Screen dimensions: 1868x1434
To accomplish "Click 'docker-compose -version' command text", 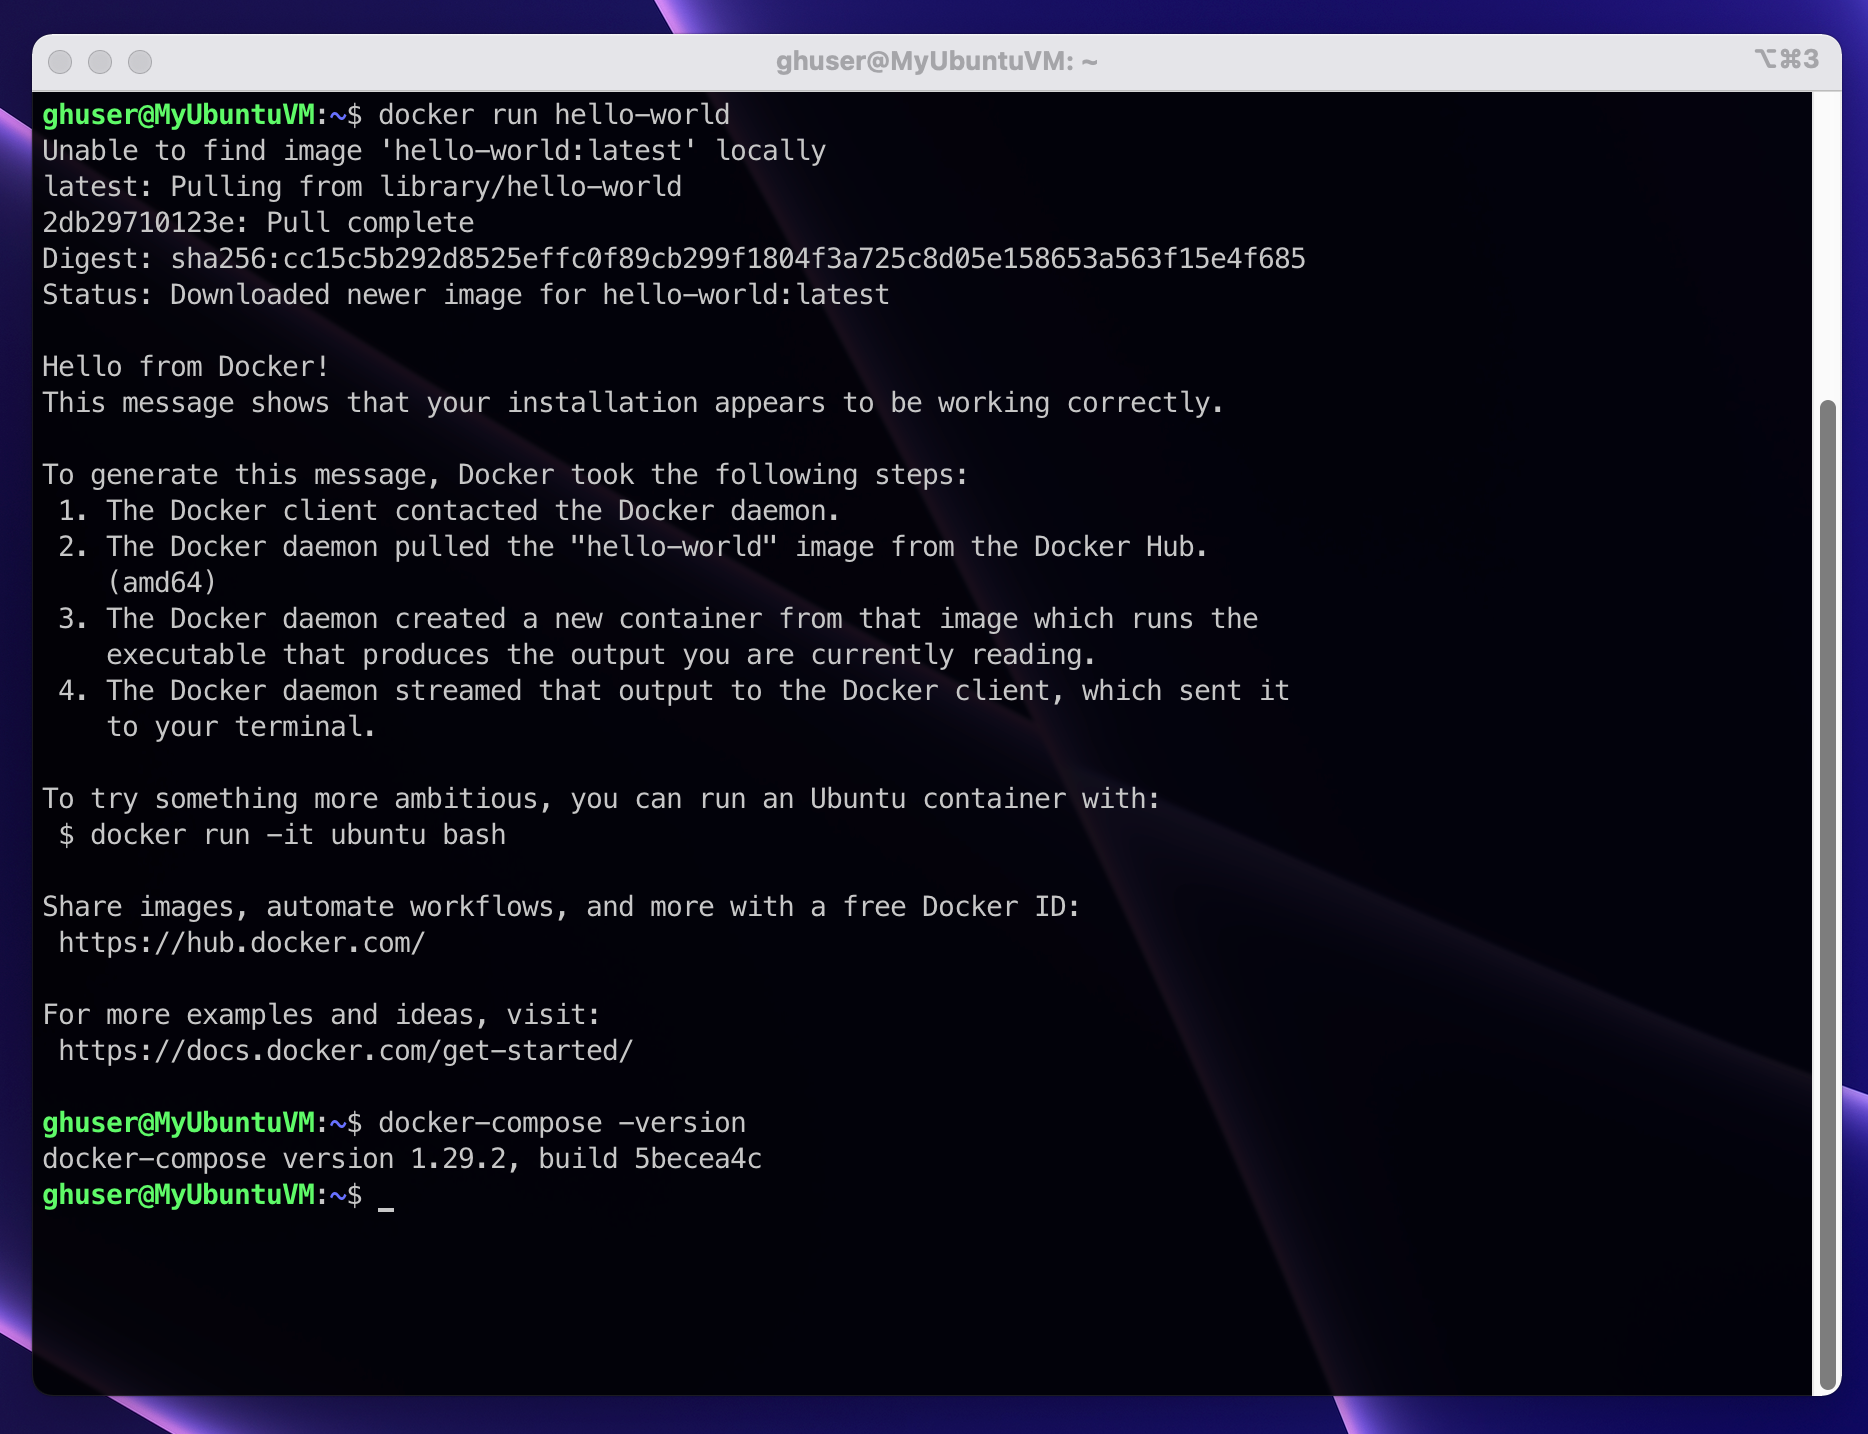I will (x=562, y=1123).
